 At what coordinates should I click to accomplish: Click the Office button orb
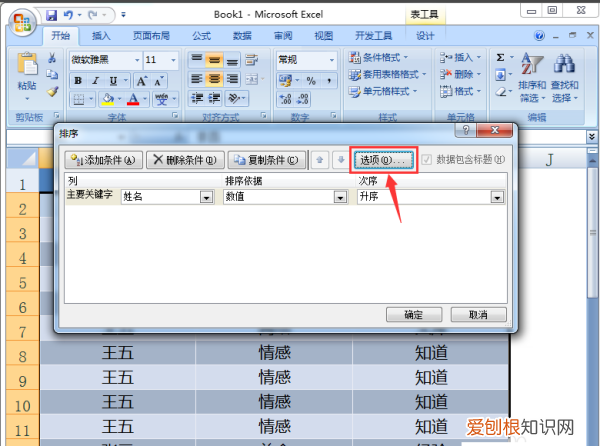(x=23, y=22)
